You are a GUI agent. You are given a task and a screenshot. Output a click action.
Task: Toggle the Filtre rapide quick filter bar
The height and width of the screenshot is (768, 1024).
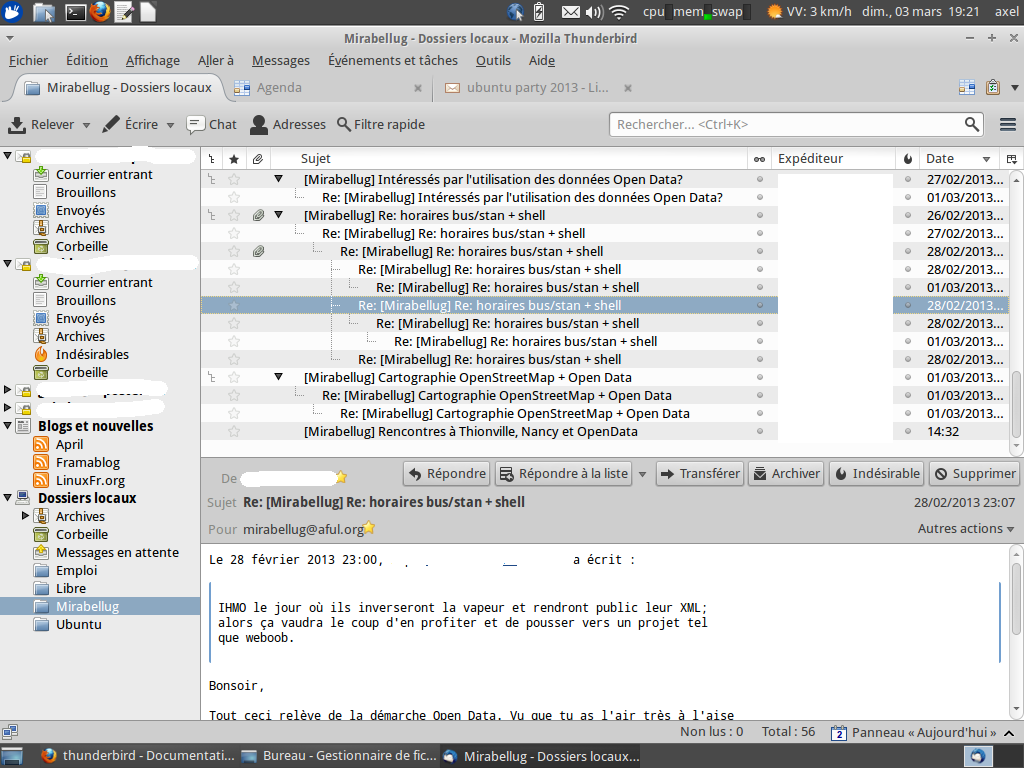click(x=381, y=124)
